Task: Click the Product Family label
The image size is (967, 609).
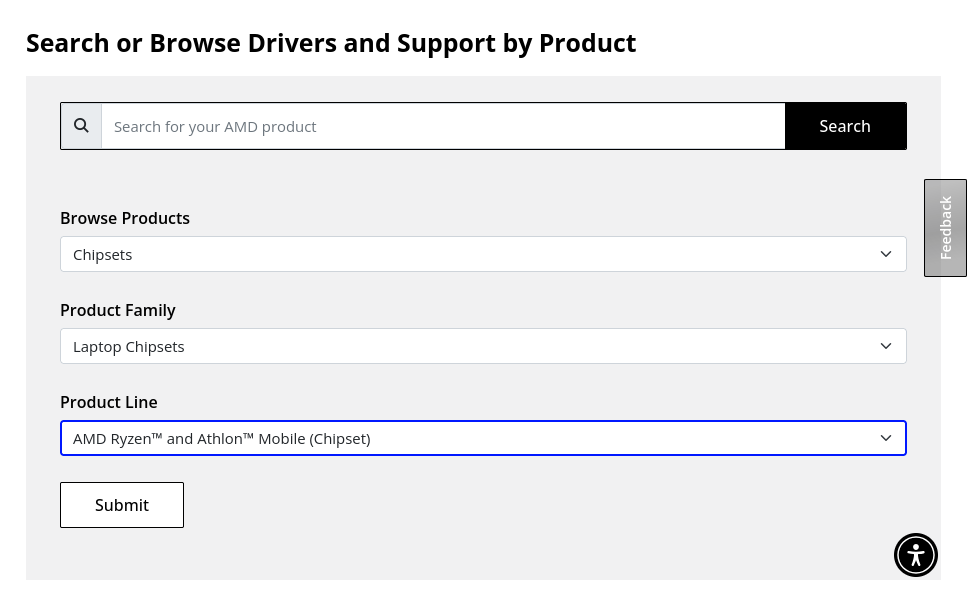Action: click(x=118, y=310)
